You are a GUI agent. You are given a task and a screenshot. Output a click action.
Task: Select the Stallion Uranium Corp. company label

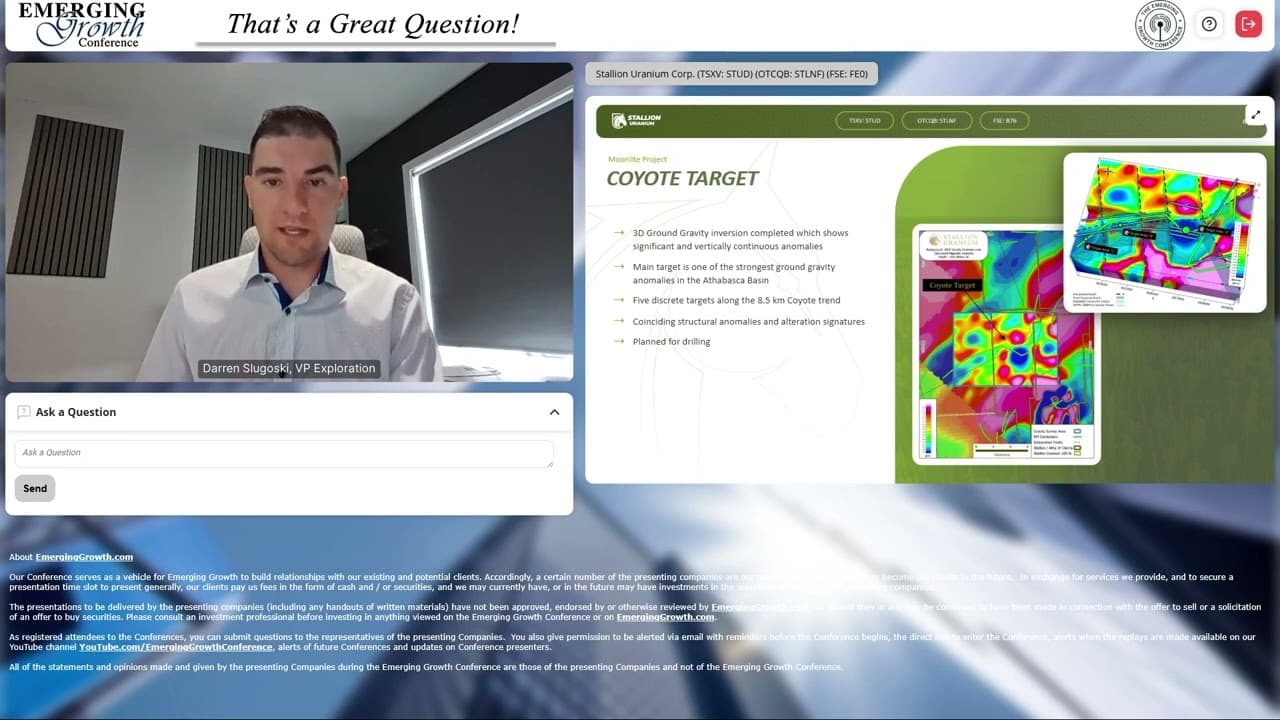[732, 74]
